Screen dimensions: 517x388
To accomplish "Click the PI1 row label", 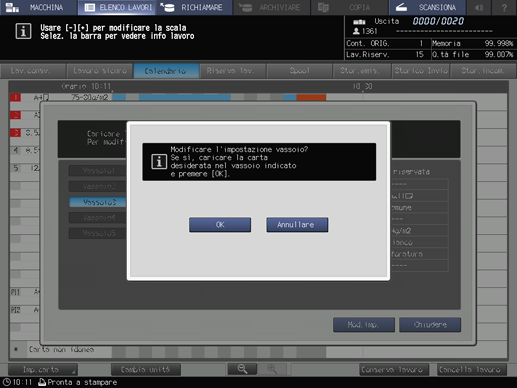I will pos(15,292).
